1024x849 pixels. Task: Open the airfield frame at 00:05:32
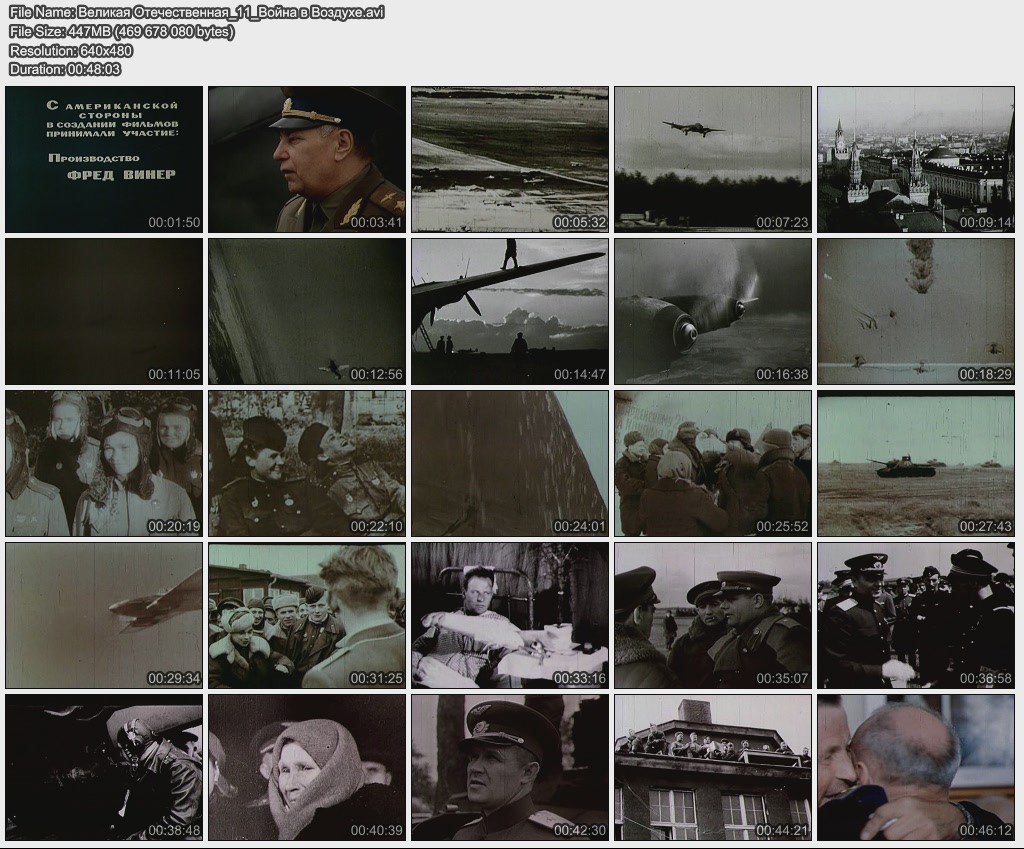pyautogui.click(x=510, y=159)
